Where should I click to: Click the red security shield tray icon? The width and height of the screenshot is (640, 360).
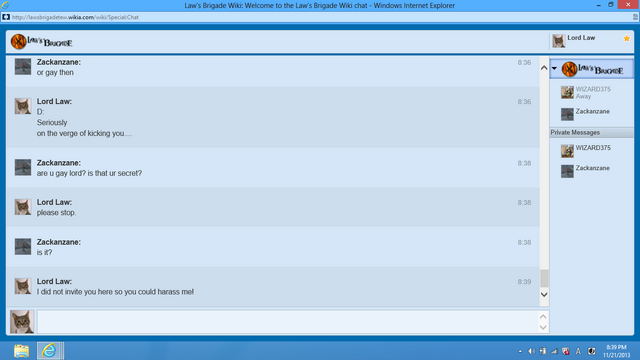click(566, 351)
